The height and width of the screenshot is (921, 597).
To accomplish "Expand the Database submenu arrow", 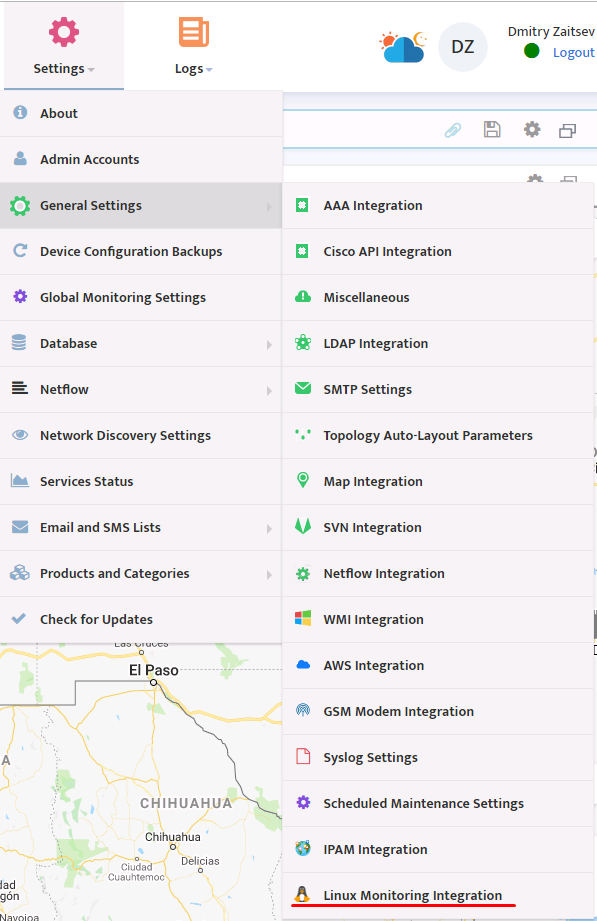I will [269, 345].
